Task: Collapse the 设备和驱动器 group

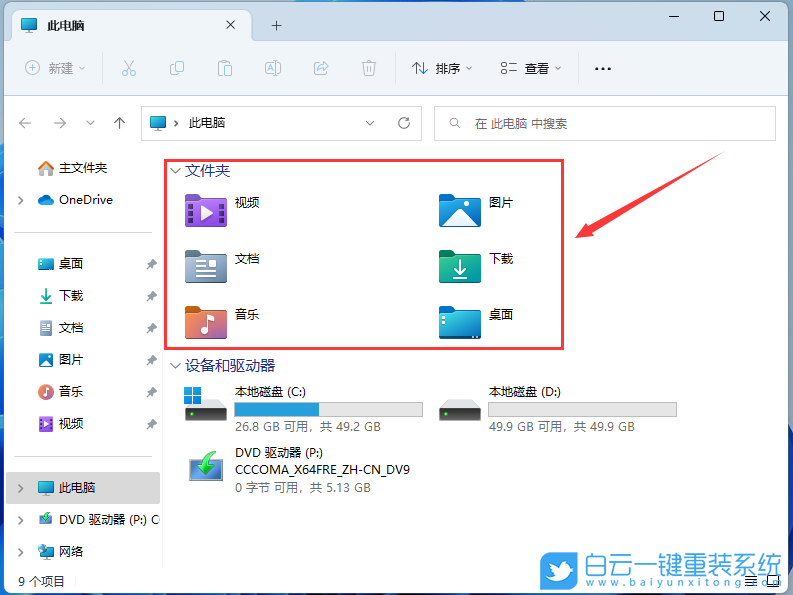Action: (175, 366)
